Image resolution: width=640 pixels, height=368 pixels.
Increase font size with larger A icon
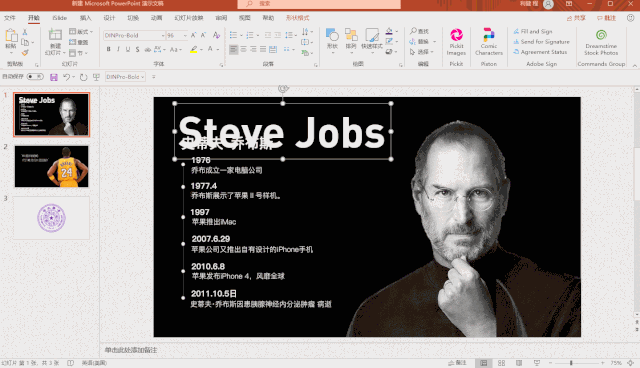pyautogui.click(x=193, y=35)
